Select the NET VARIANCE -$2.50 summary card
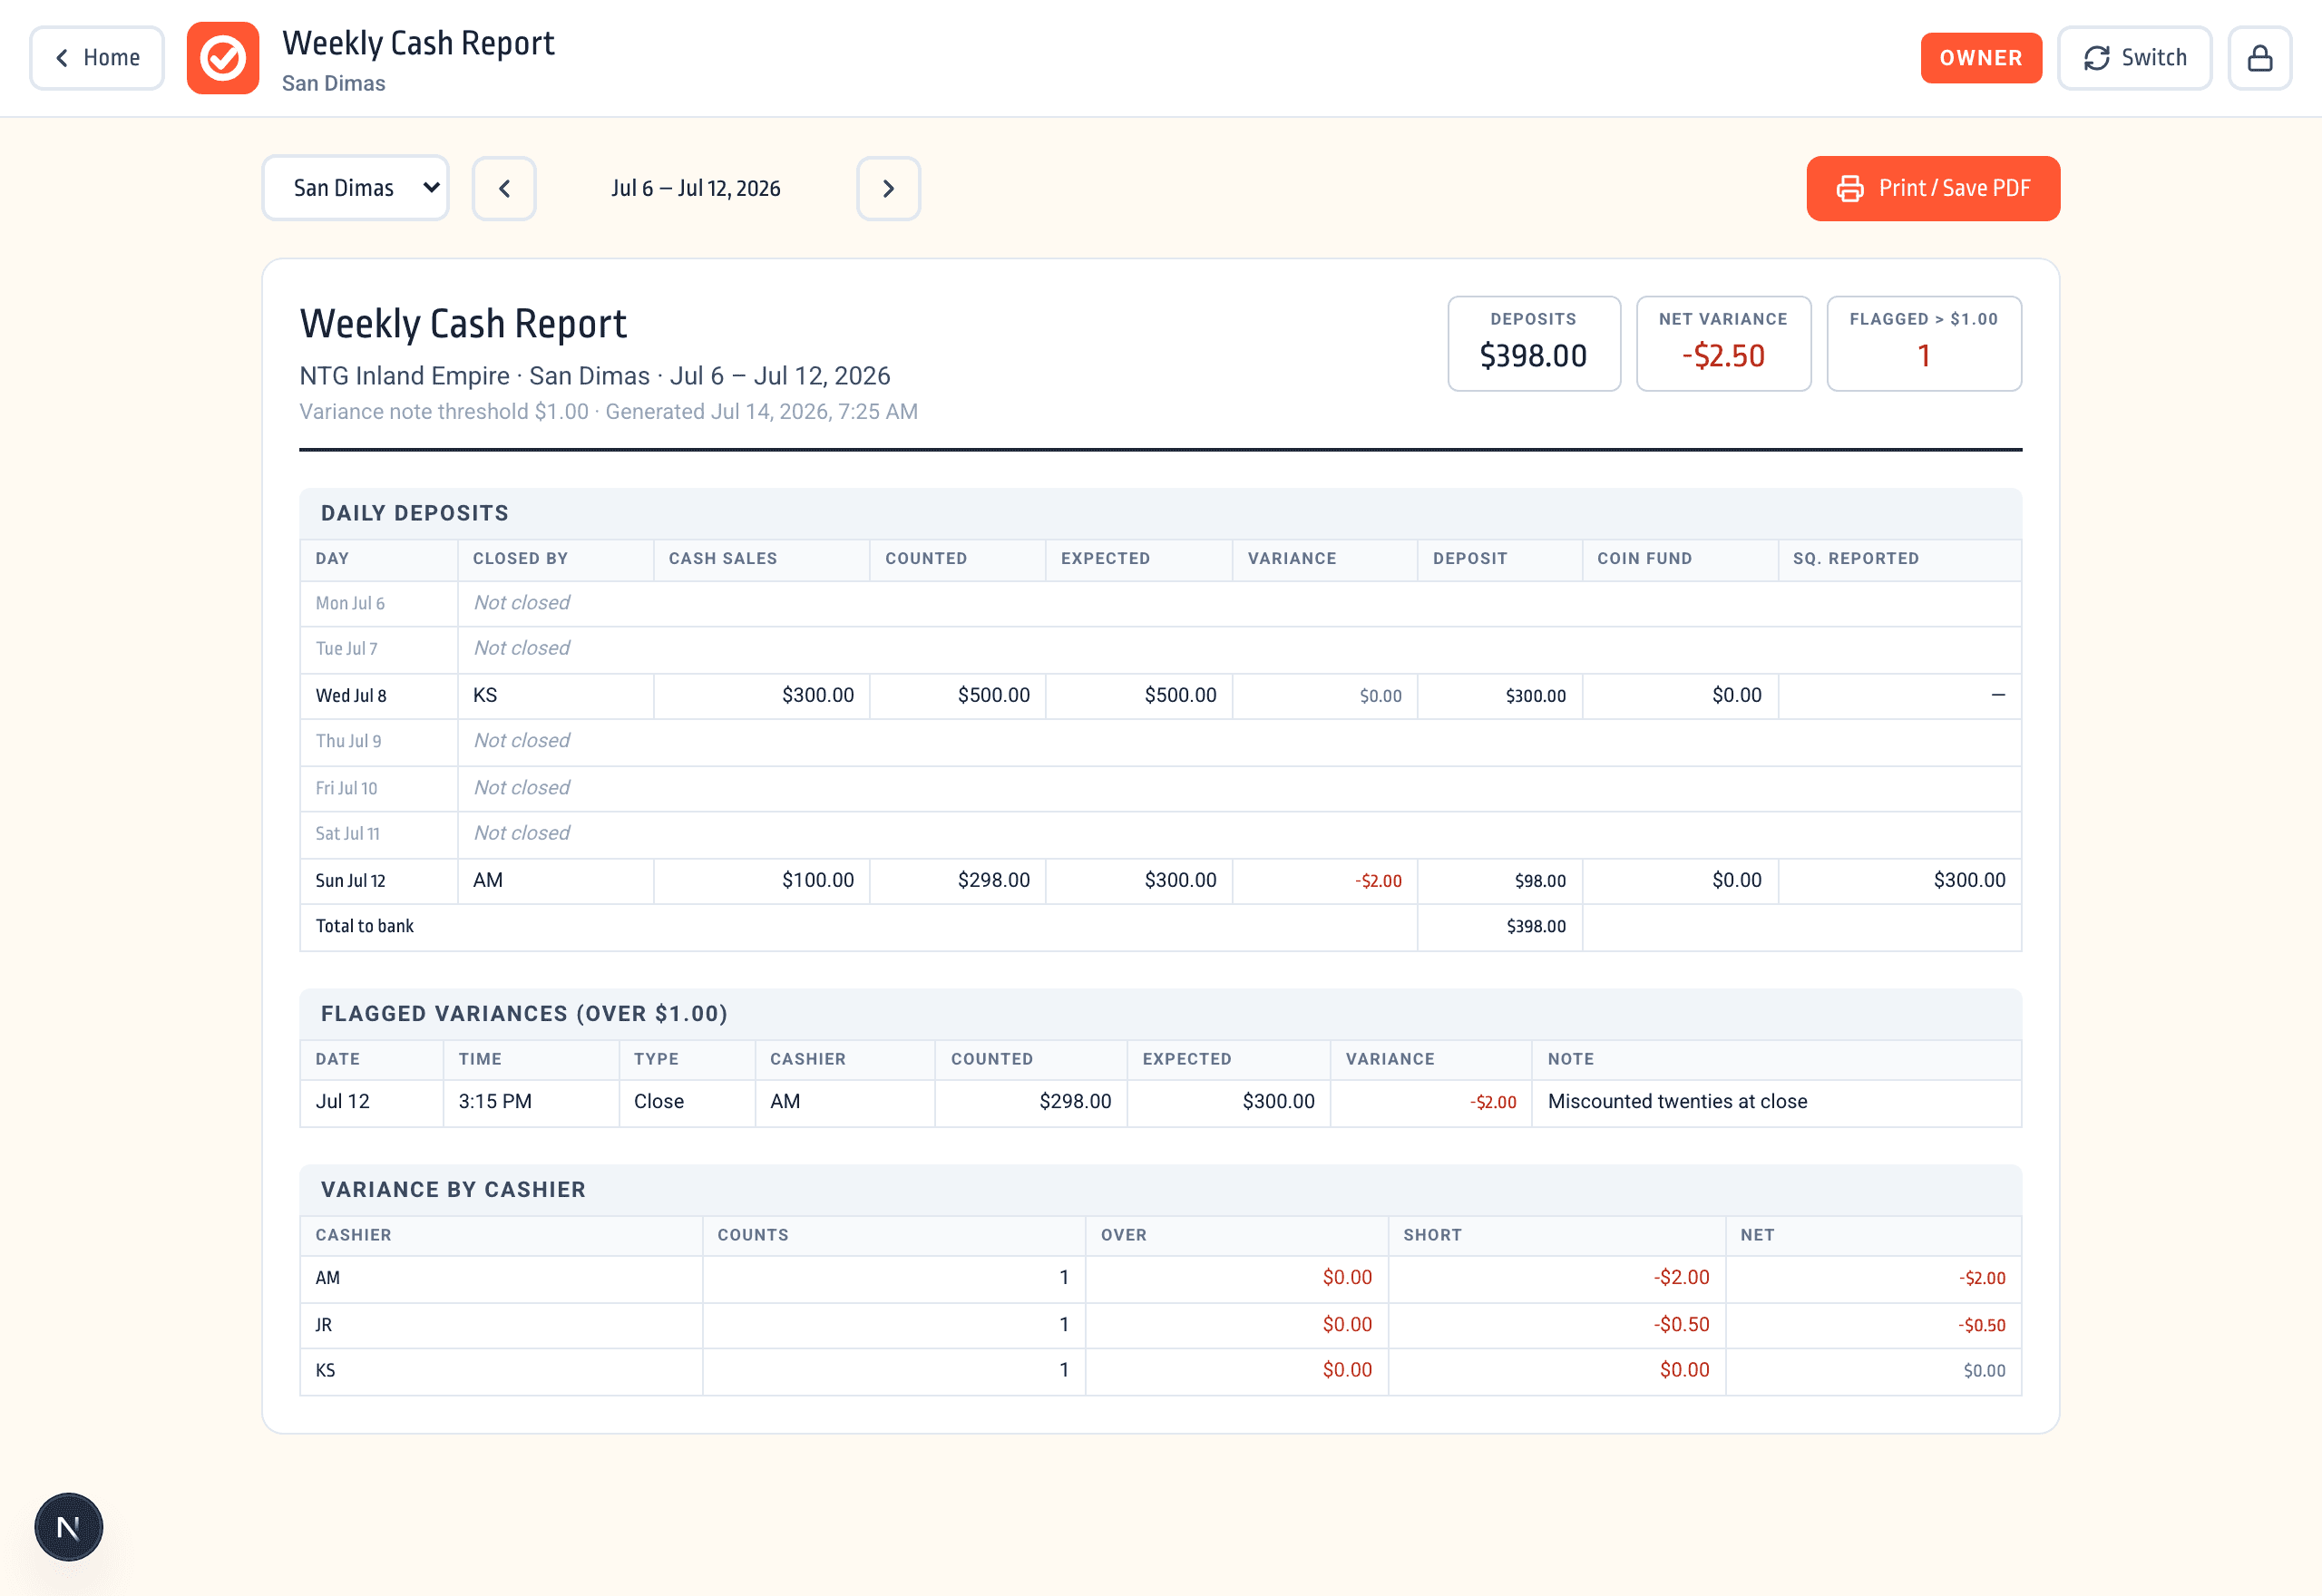2322x1596 pixels. (x=1723, y=343)
